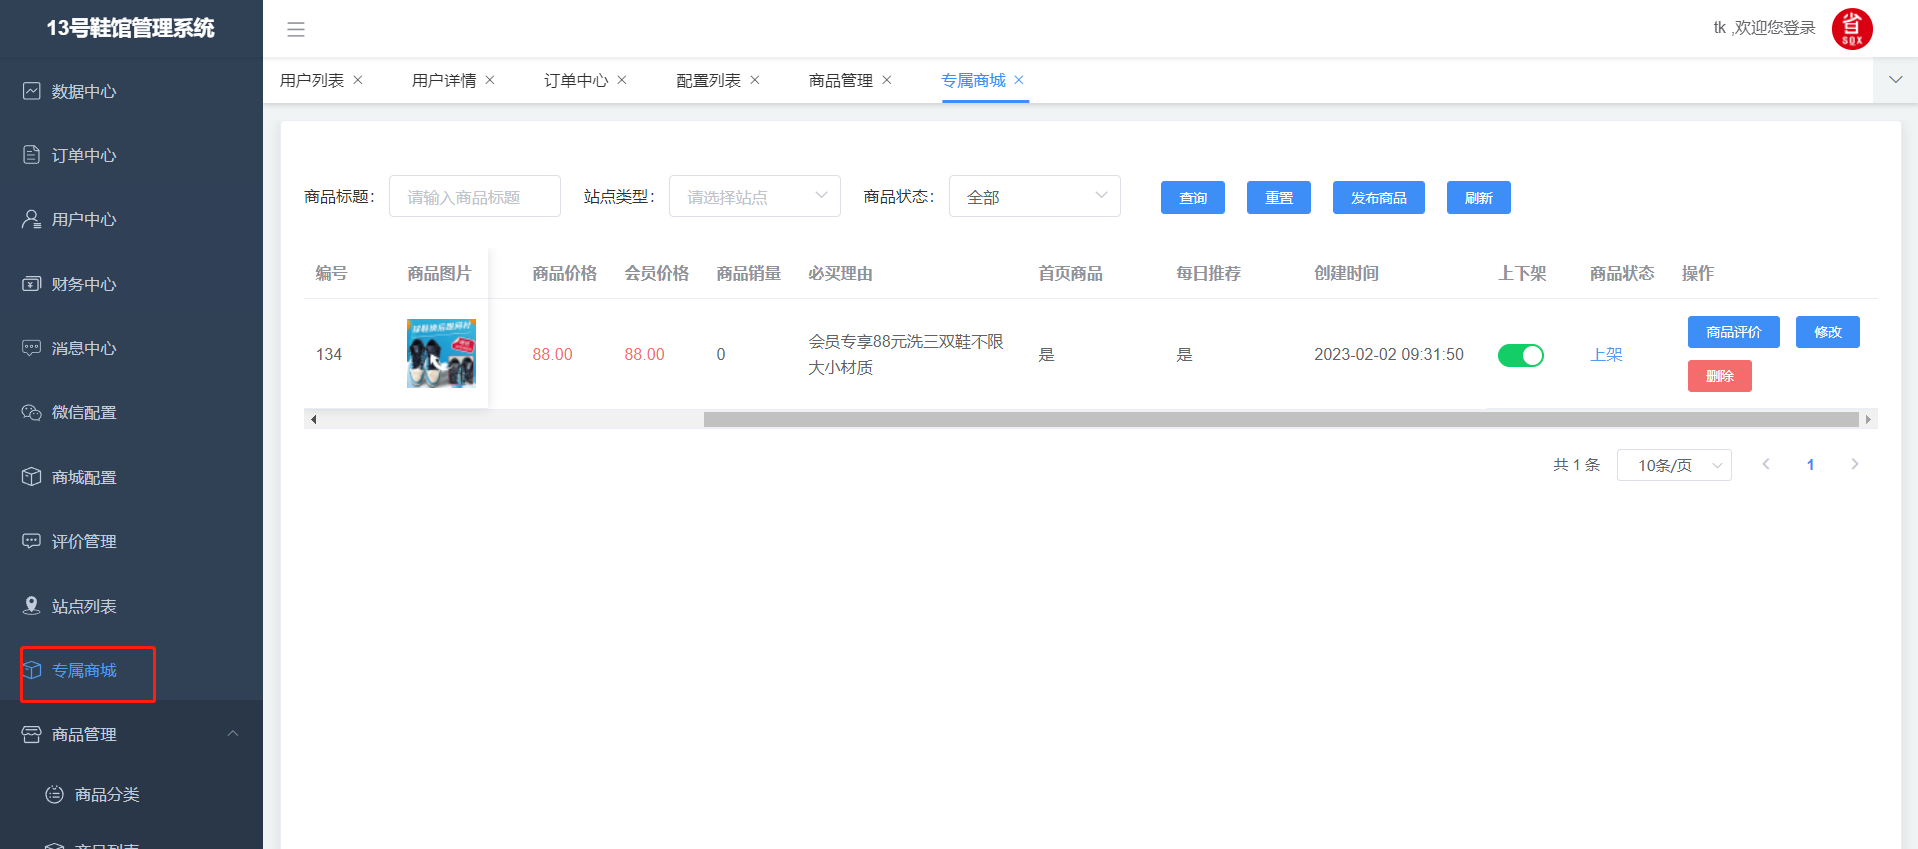Open 站点列表 from the sidebar
1918x849 pixels.
[84, 606]
